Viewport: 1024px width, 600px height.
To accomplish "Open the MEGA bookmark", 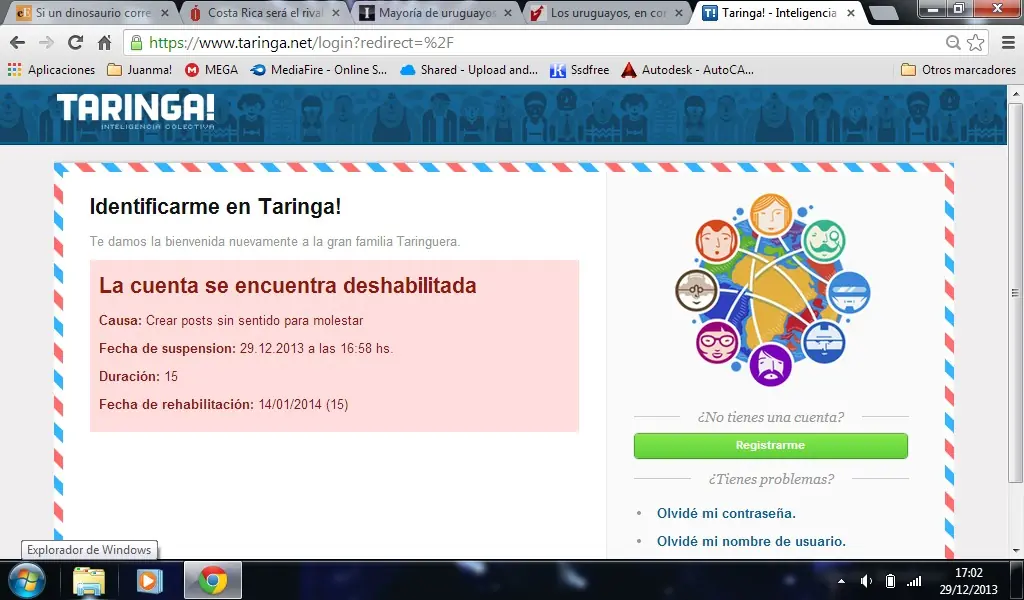I will [x=212, y=70].
